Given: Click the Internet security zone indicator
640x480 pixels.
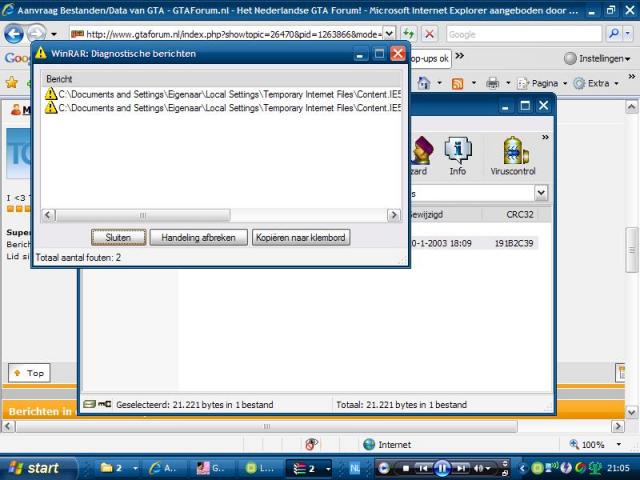Looking at the screenshot, I should click(387, 444).
